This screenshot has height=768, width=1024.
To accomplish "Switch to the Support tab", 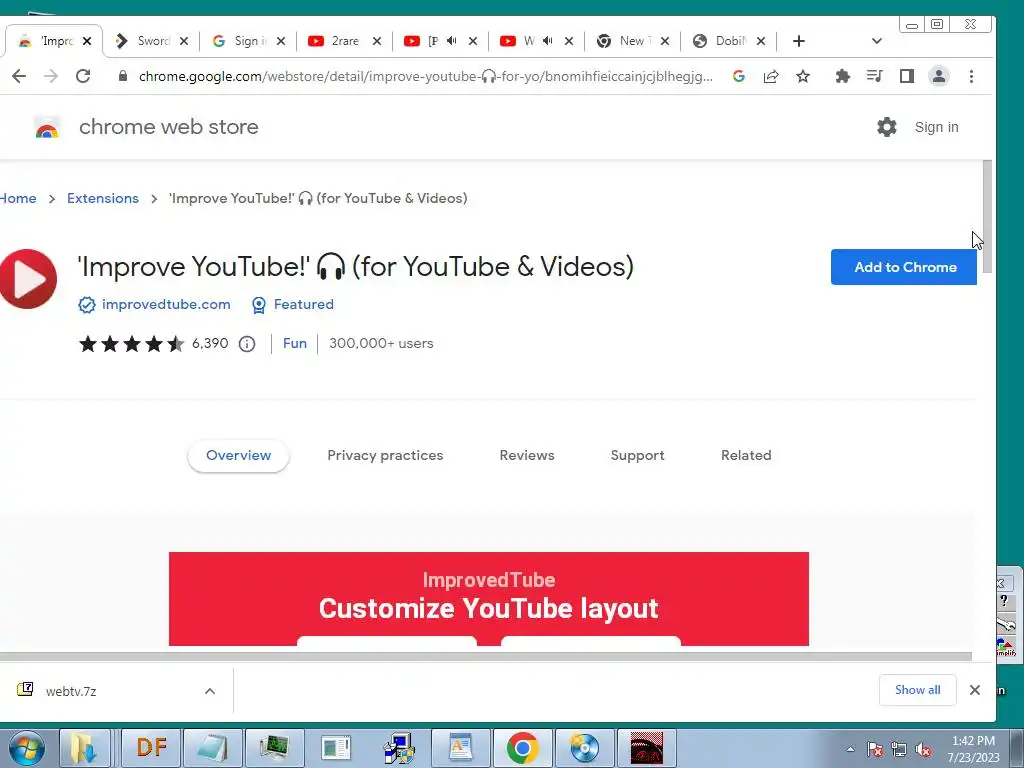I will coord(637,455).
